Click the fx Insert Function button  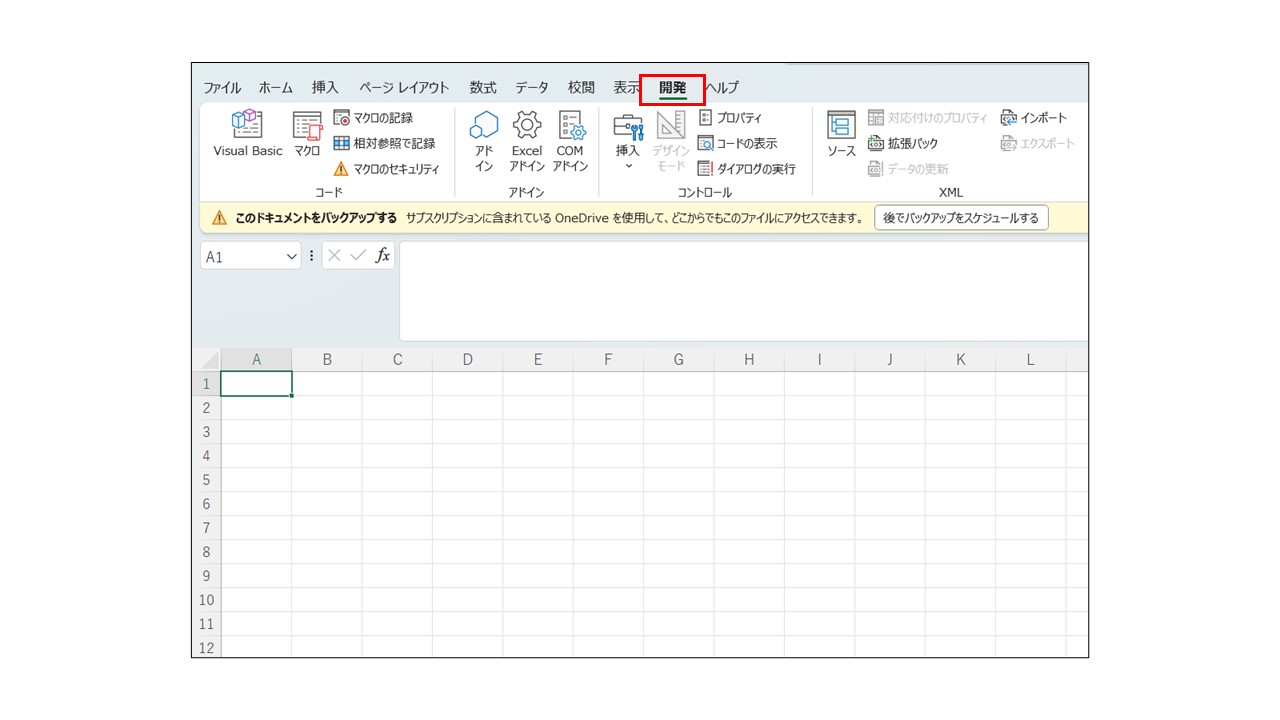(x=383, y=256)
